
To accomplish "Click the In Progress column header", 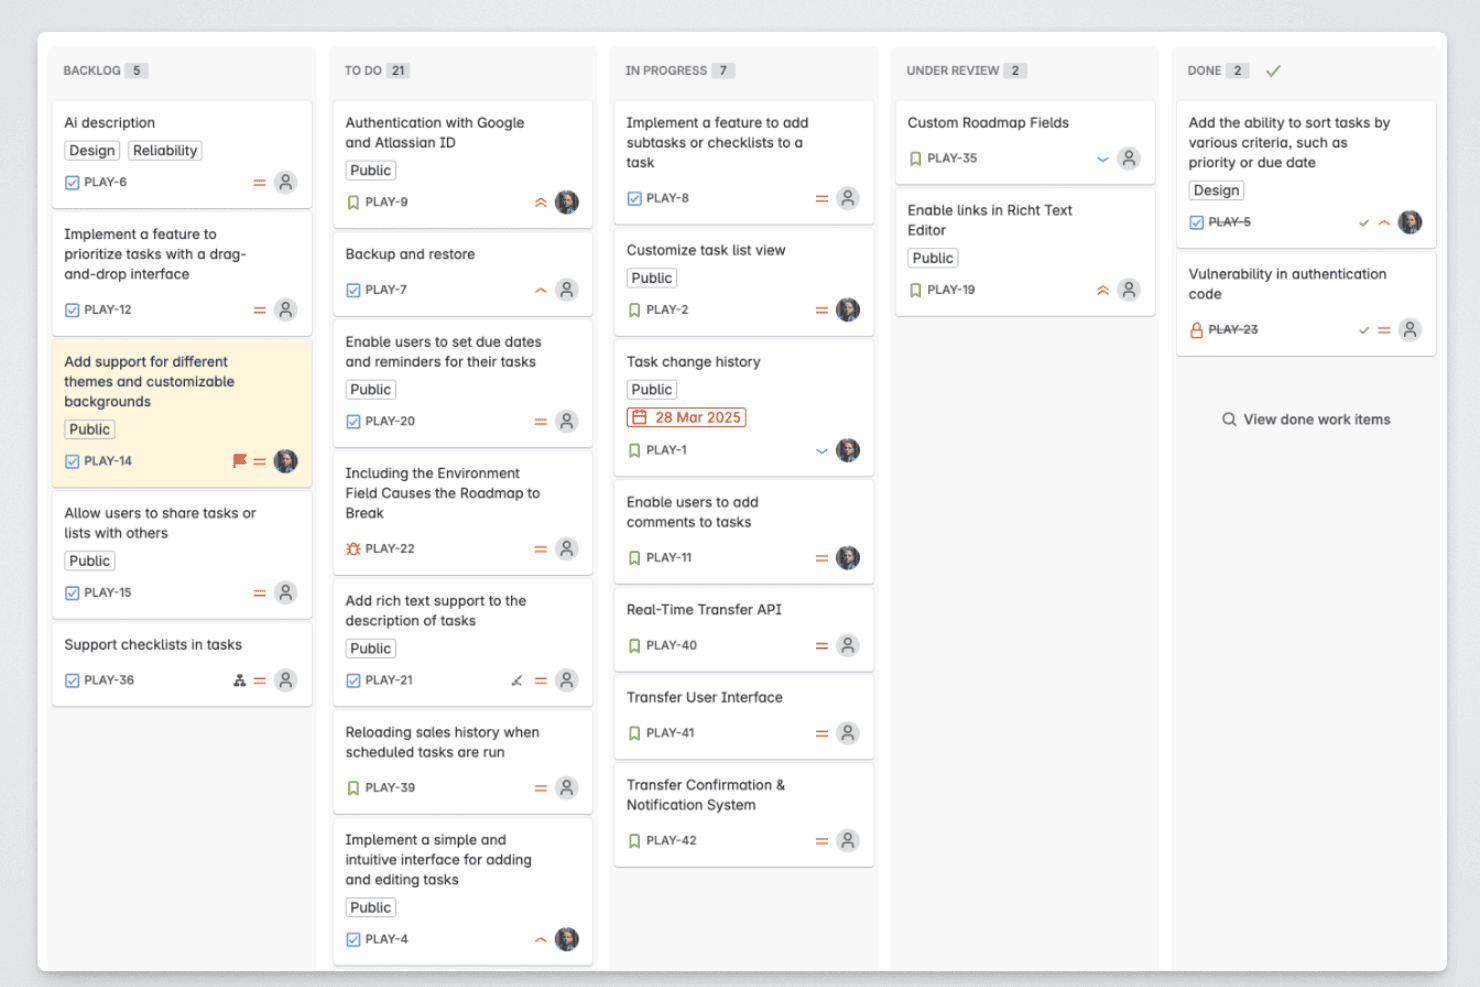I will coord(666,71).
